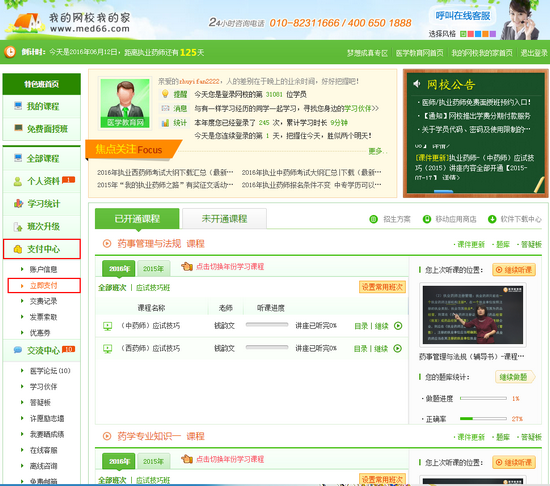The image size is (550, 486).
Task: Click 退出登录 in the top navigation
Action: [x=534, y=53]
